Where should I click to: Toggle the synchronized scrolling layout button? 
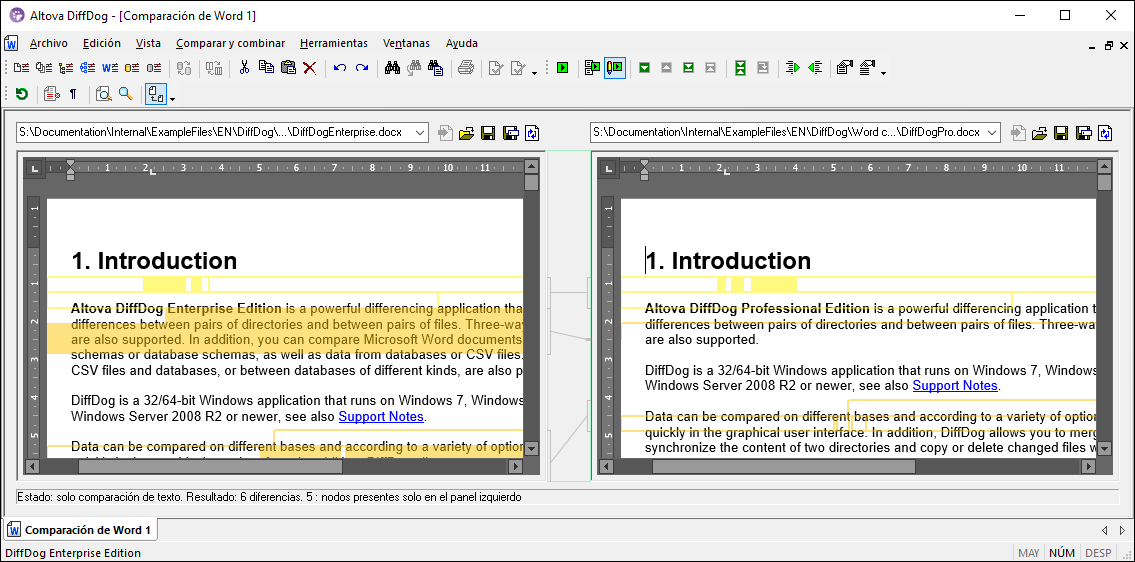(x=156, y=93)
